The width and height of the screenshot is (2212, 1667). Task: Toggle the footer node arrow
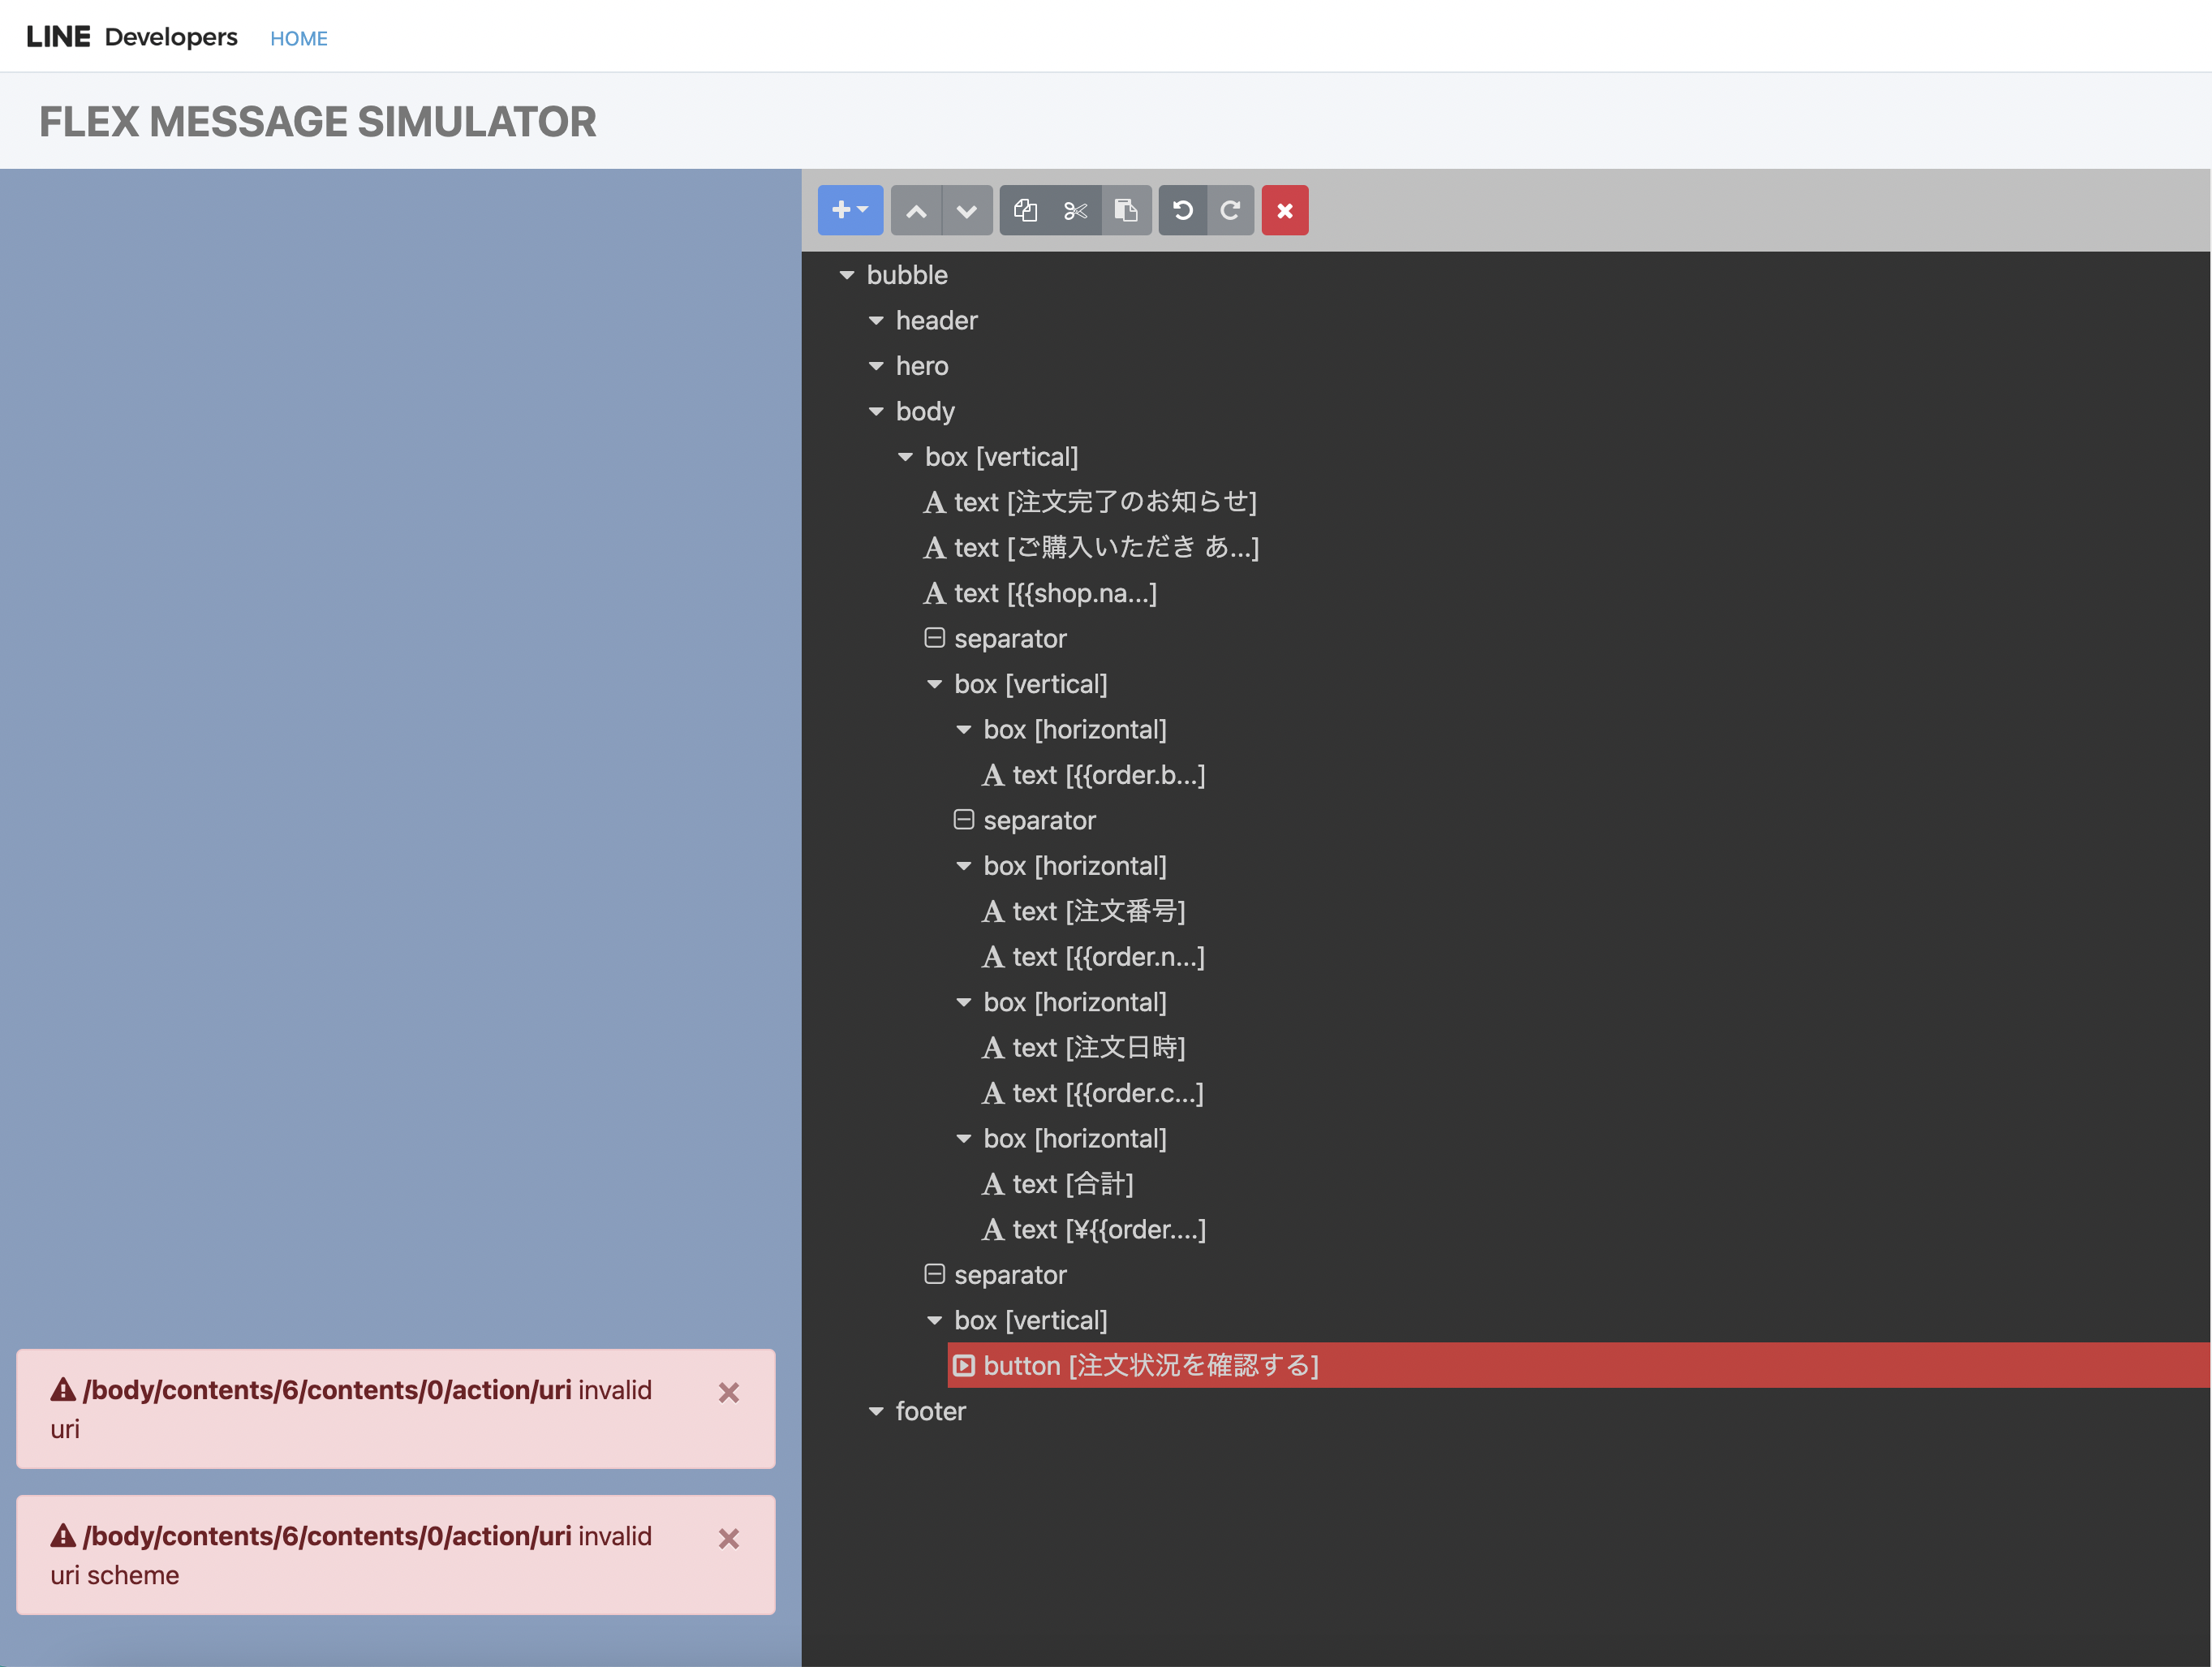pyautogui.click(x=876, y=1411)
